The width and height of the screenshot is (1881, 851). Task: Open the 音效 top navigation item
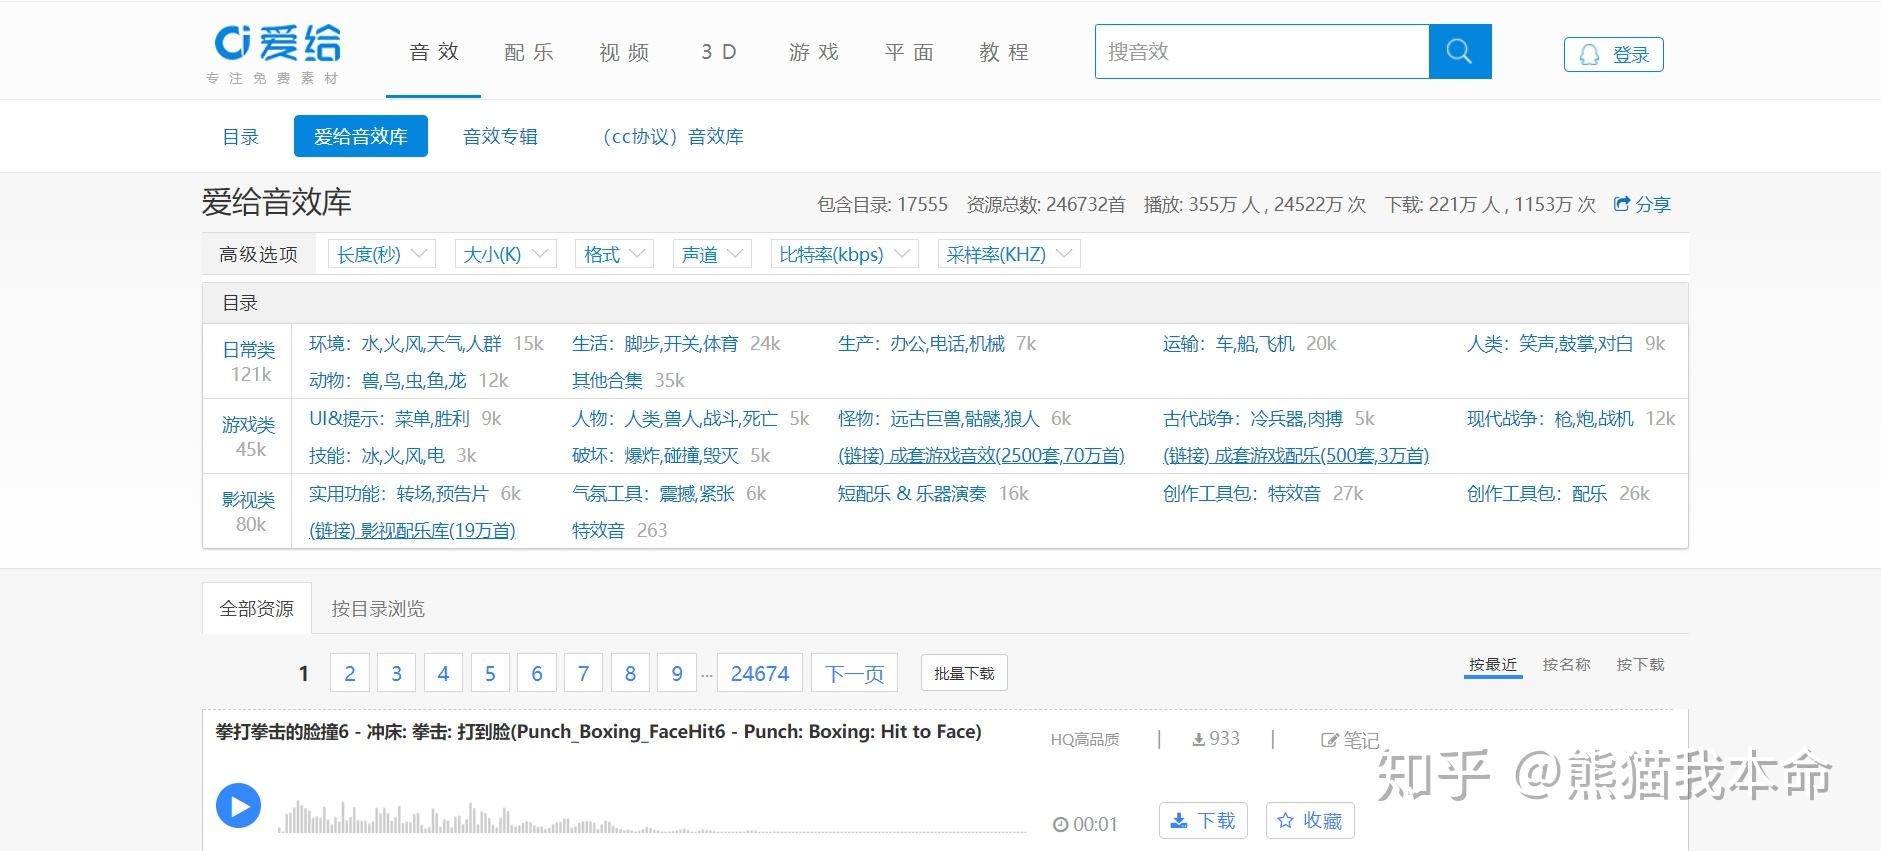434,52
